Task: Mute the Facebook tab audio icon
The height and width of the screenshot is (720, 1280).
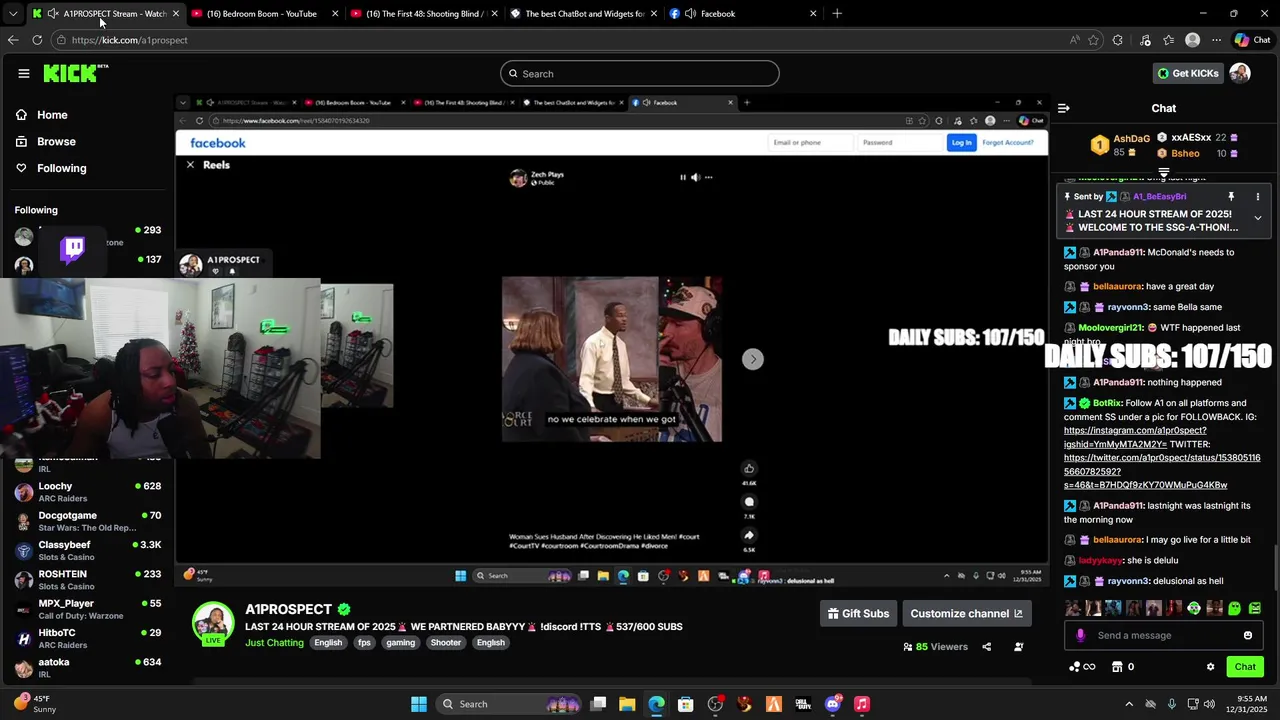Action: click(690, 14)
